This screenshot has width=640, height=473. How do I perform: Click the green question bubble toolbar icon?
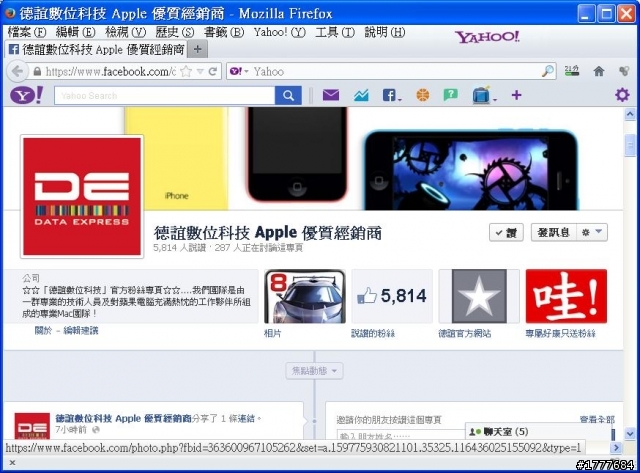451,95
